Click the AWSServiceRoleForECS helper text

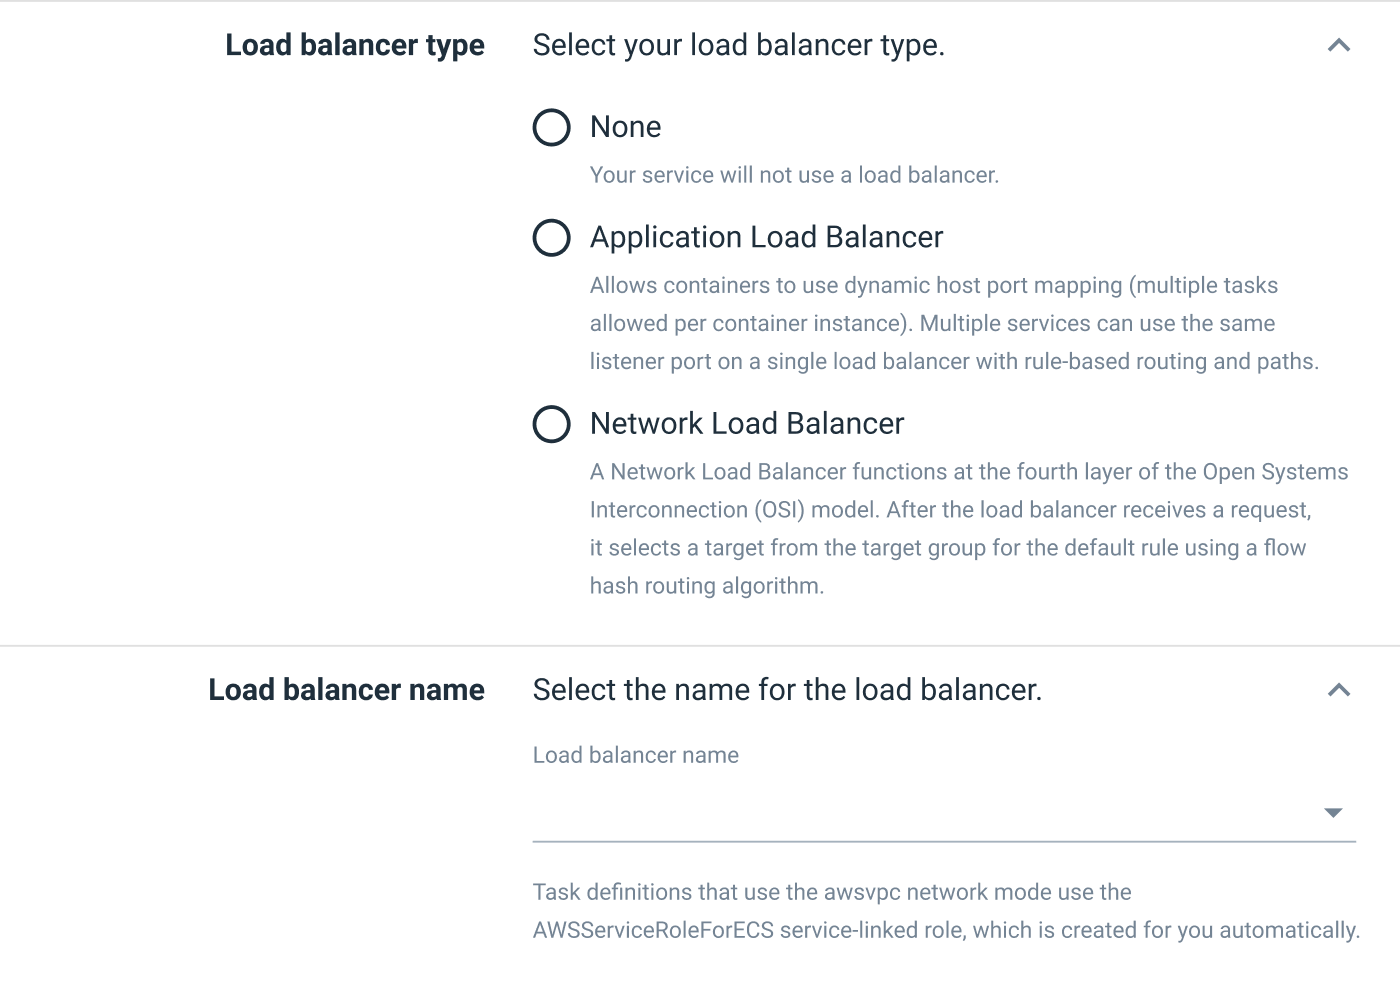[x=945, y=930]
